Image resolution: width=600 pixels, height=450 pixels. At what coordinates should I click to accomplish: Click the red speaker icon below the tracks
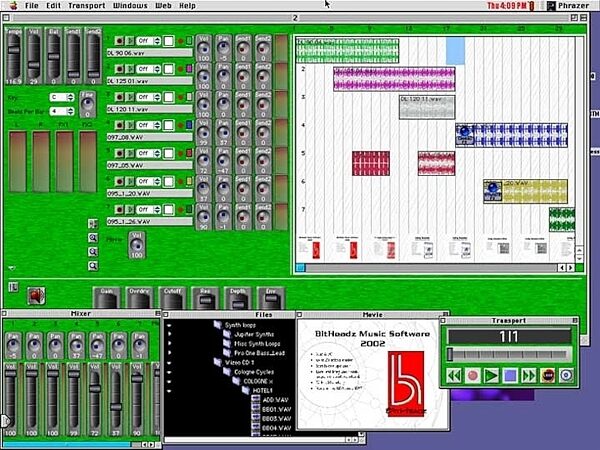36,295
